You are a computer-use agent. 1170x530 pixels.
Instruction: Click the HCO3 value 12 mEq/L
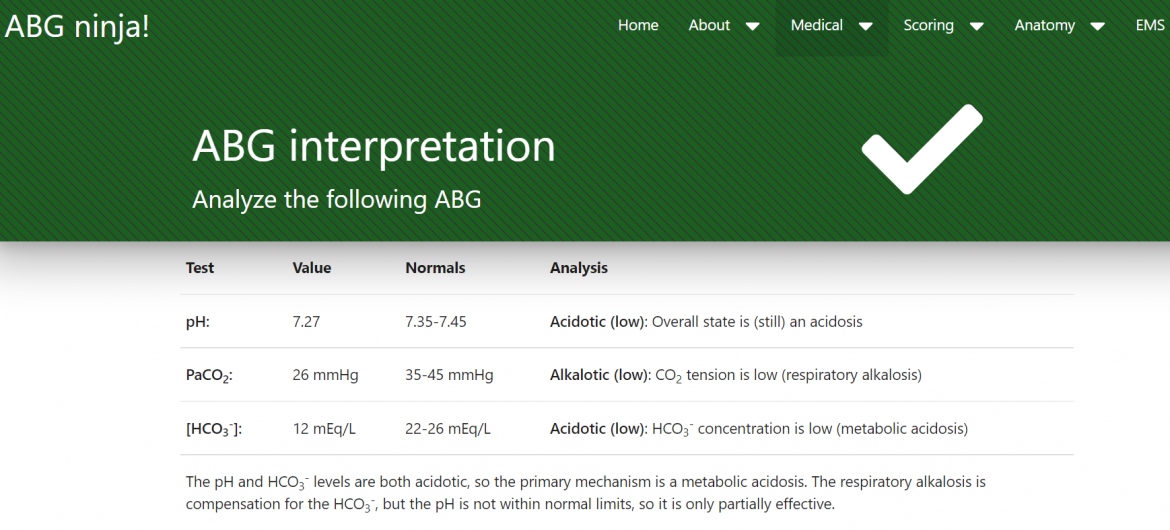324,429
